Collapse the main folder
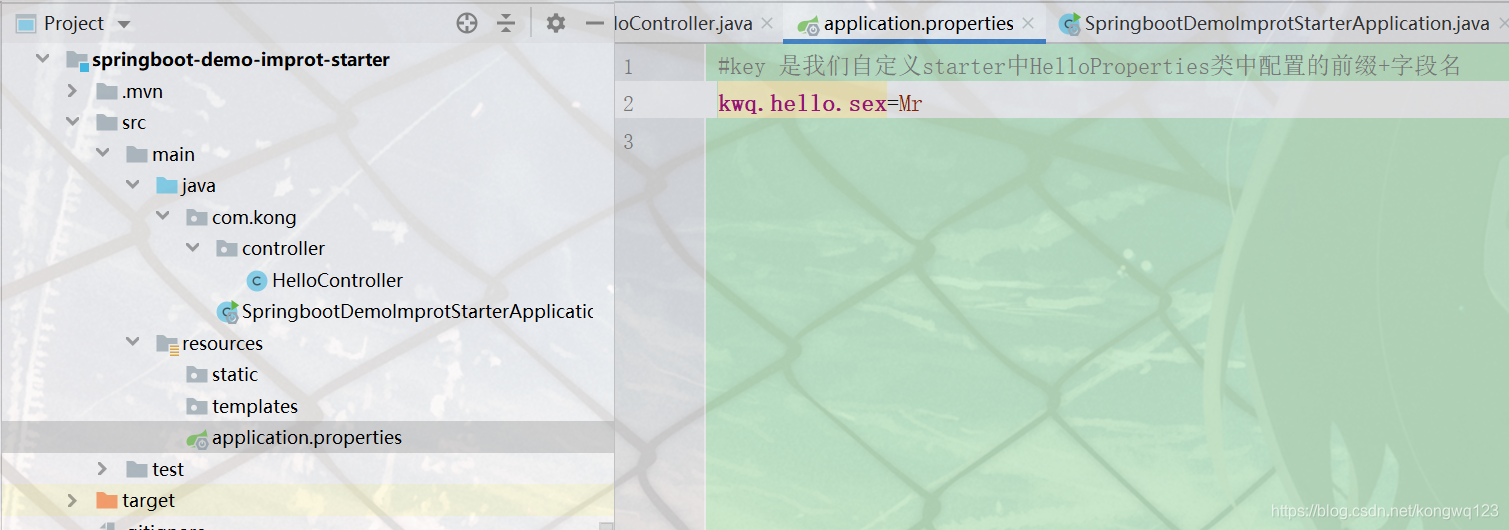Screen dimensions: 1509x530 pyautogui.click(x=102, y=154)
